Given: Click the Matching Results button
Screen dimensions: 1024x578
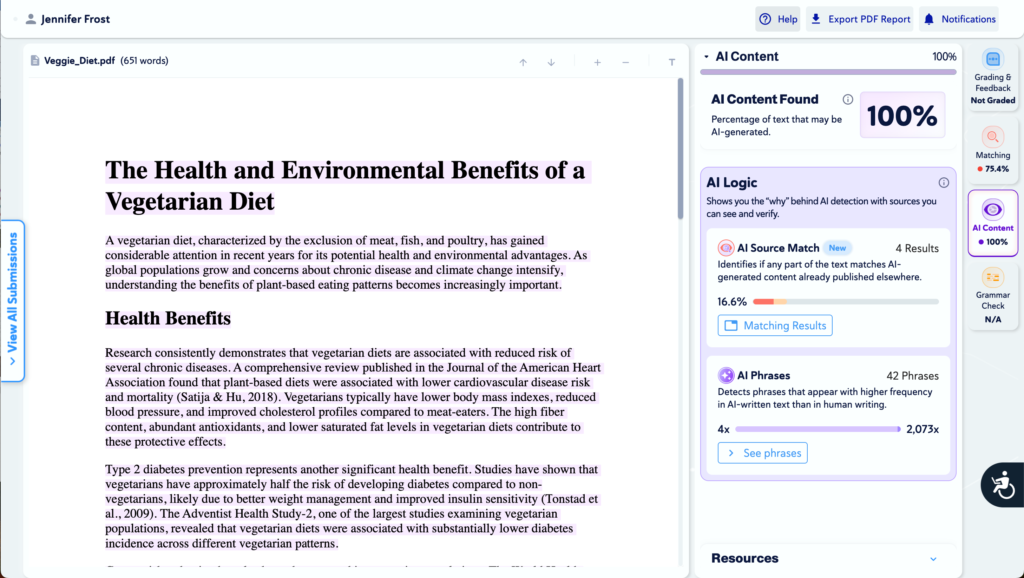Looking at the screenshot, I should (x=775, y=325).
